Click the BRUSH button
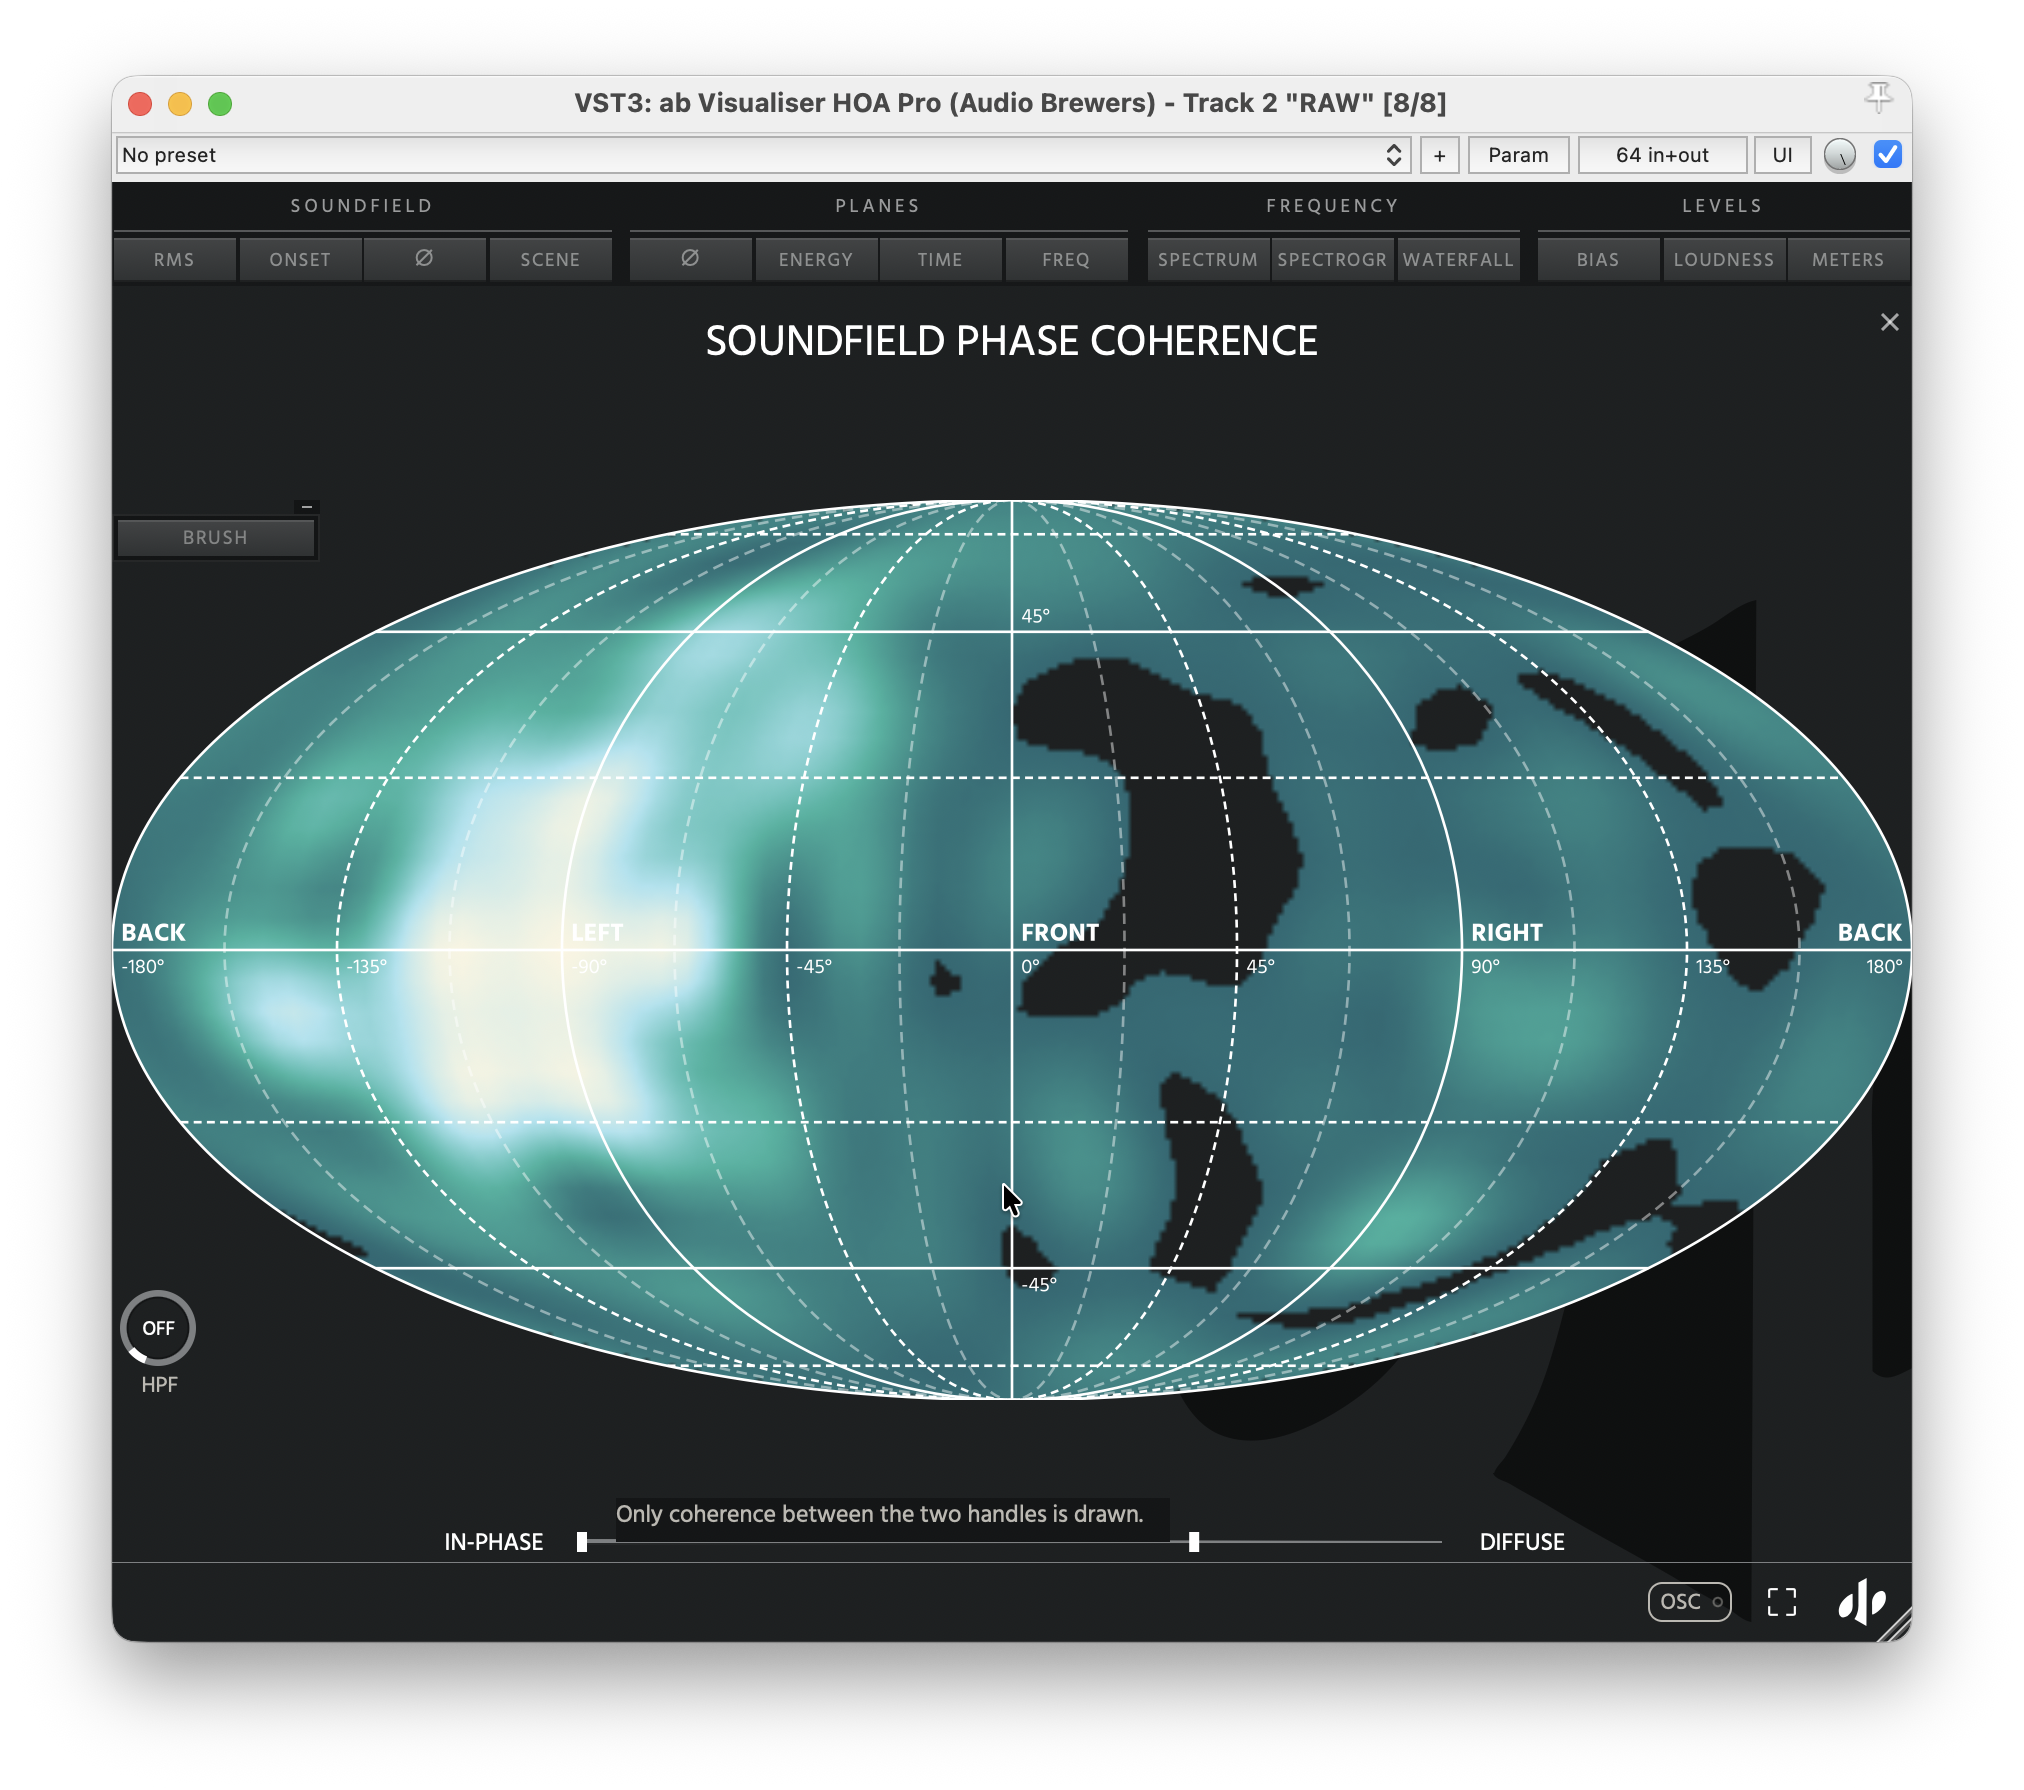The width and height of the screenshot is (2024, 1790). pos(216,537)
